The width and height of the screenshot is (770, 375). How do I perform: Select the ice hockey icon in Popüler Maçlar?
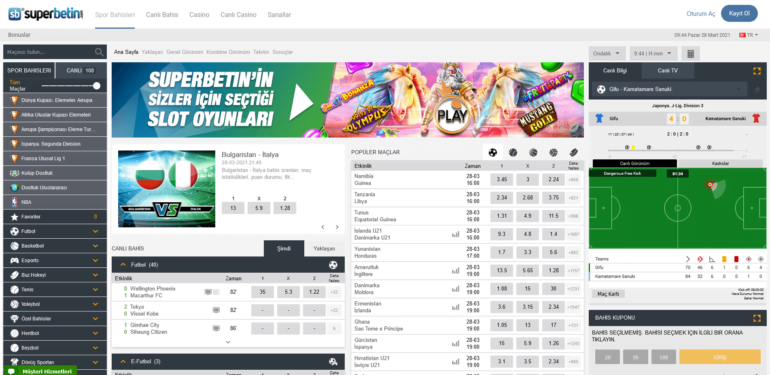coord(574,153)
